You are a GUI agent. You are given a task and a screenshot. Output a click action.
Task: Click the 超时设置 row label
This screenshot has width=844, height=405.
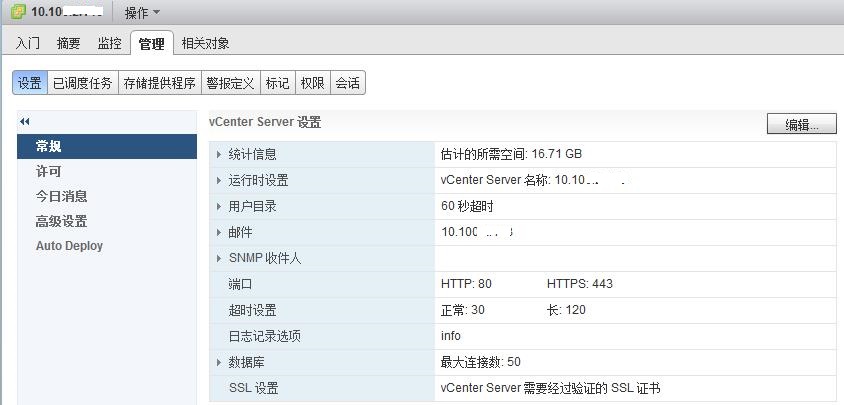point(252,310)
